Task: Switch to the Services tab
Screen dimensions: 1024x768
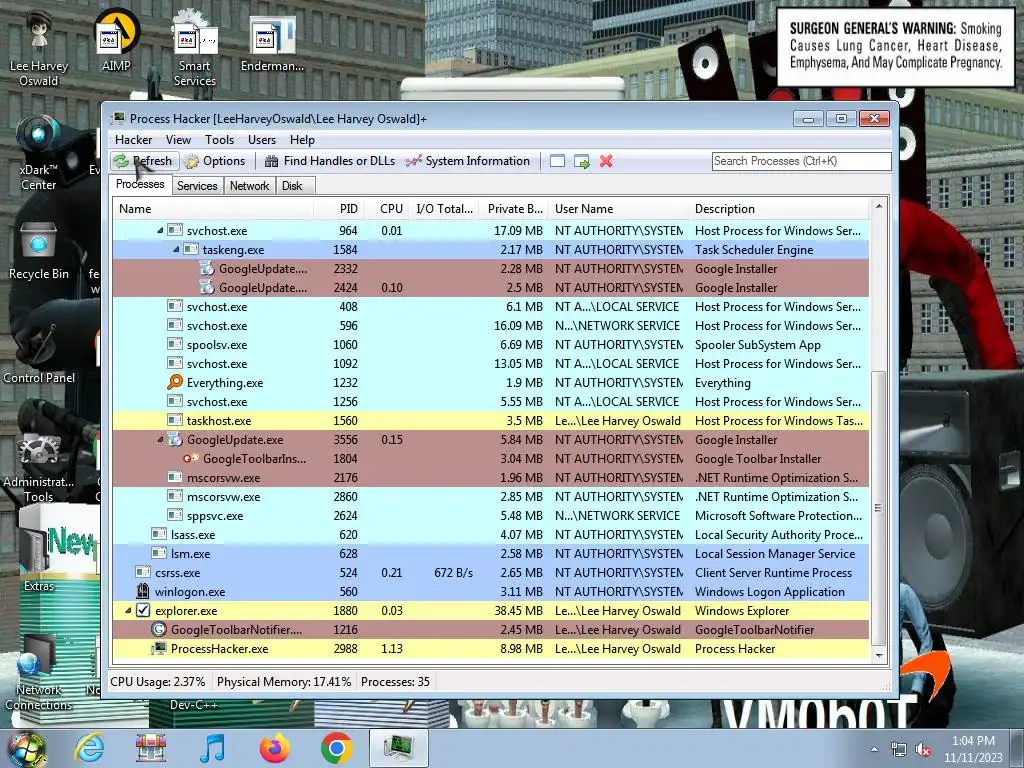Action: pyautogui.click(x=197, y=186)
